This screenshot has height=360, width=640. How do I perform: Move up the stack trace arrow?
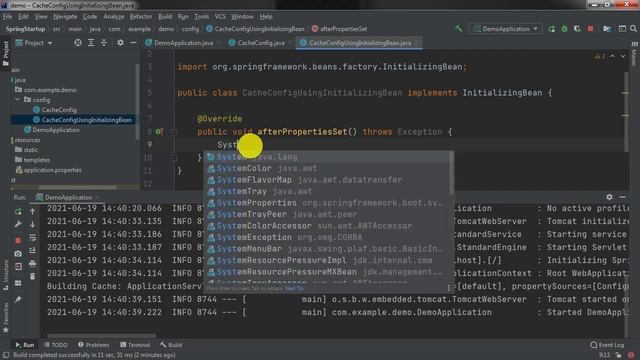pyautogui.click(x=33, y=211)
